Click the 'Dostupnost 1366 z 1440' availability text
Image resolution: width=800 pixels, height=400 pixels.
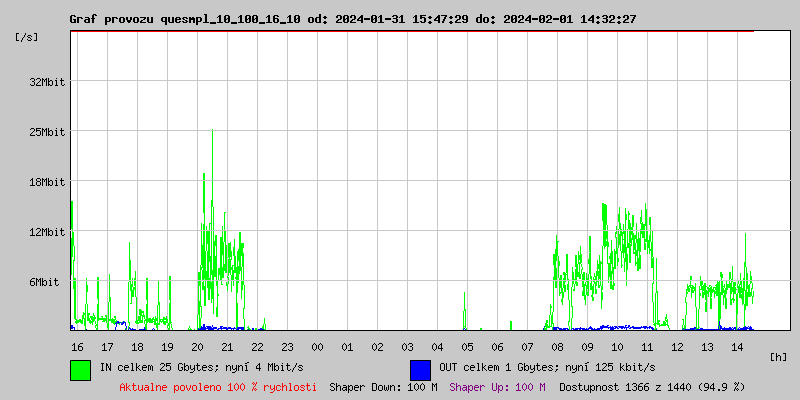pos(652,387)
